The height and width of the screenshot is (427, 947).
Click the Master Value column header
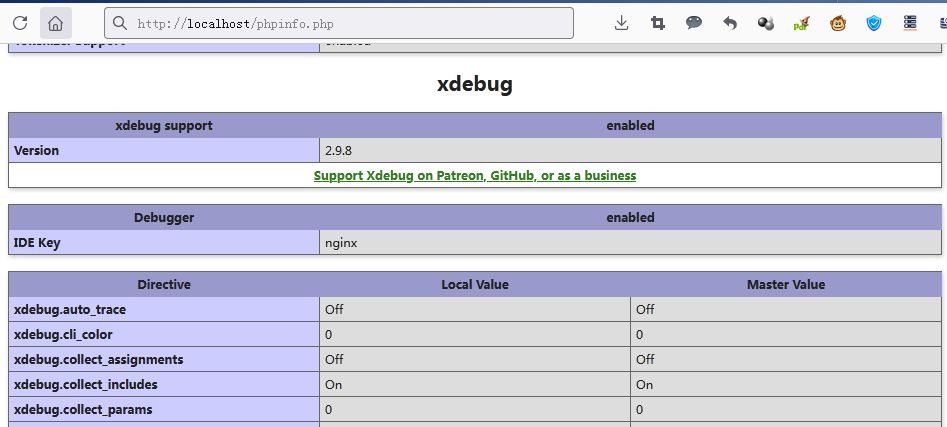(786, 284)
